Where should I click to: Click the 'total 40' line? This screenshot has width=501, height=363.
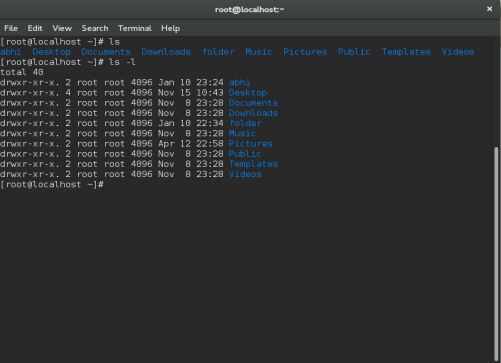tap(22, 72)
